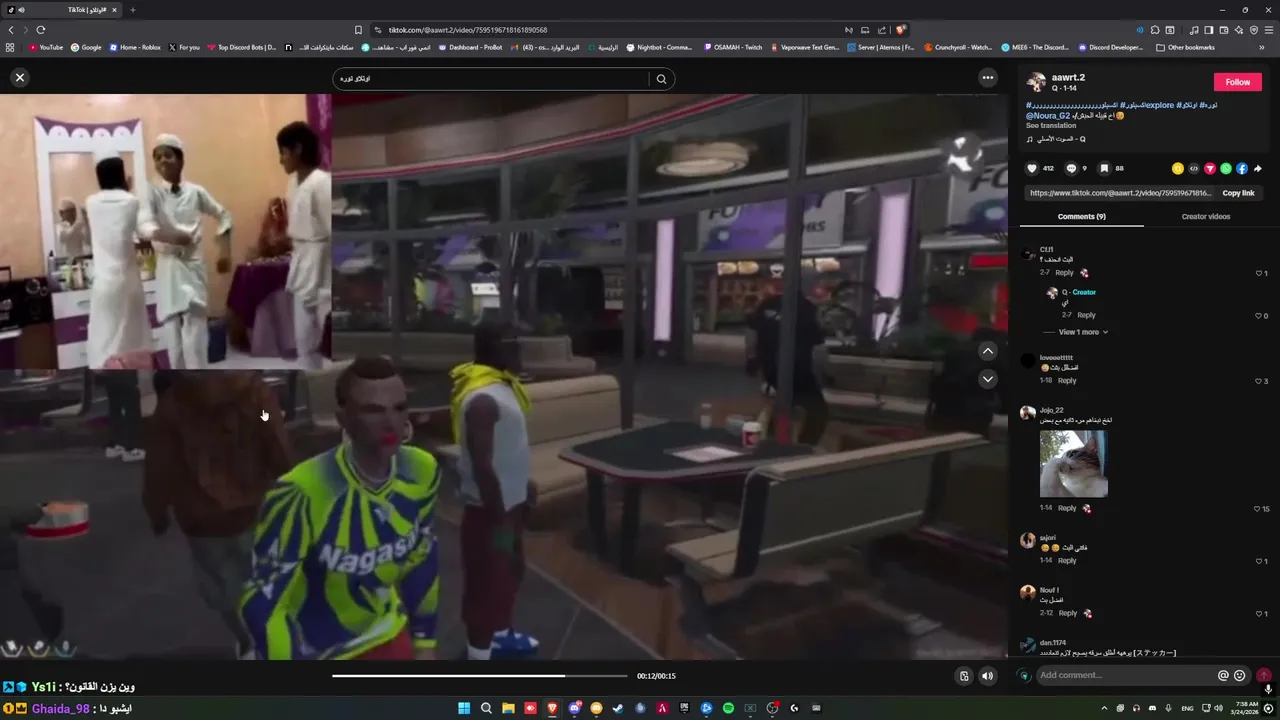Screen dimensions: 1280x720
Task: Go to previous video with up arrow
Action: [988, 351]
